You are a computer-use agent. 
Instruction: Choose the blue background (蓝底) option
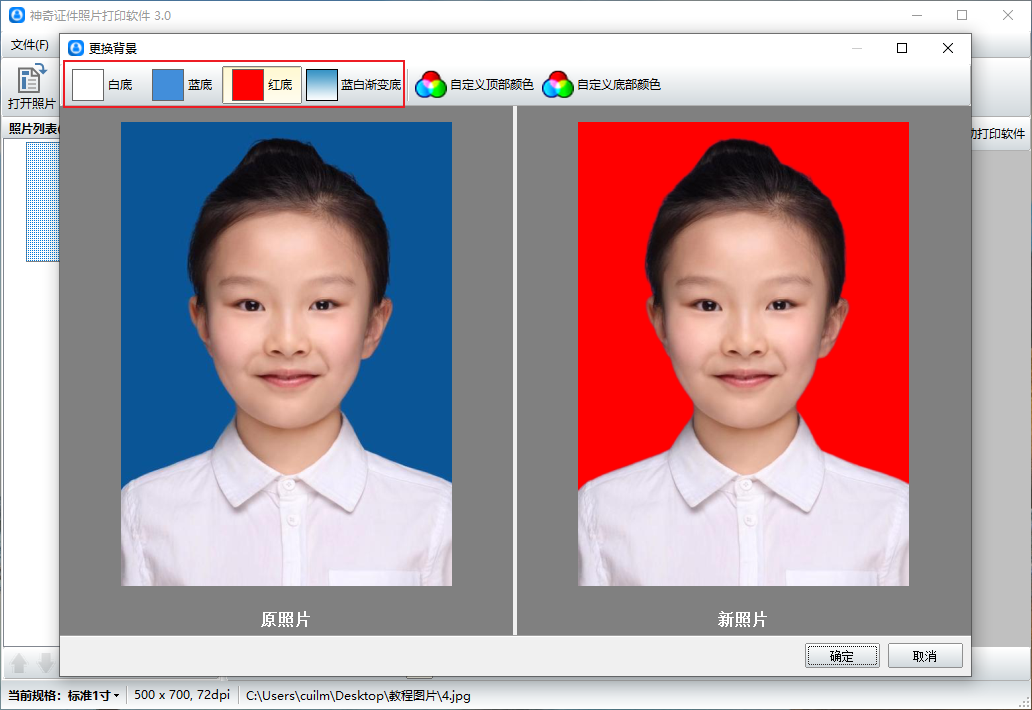183,85
